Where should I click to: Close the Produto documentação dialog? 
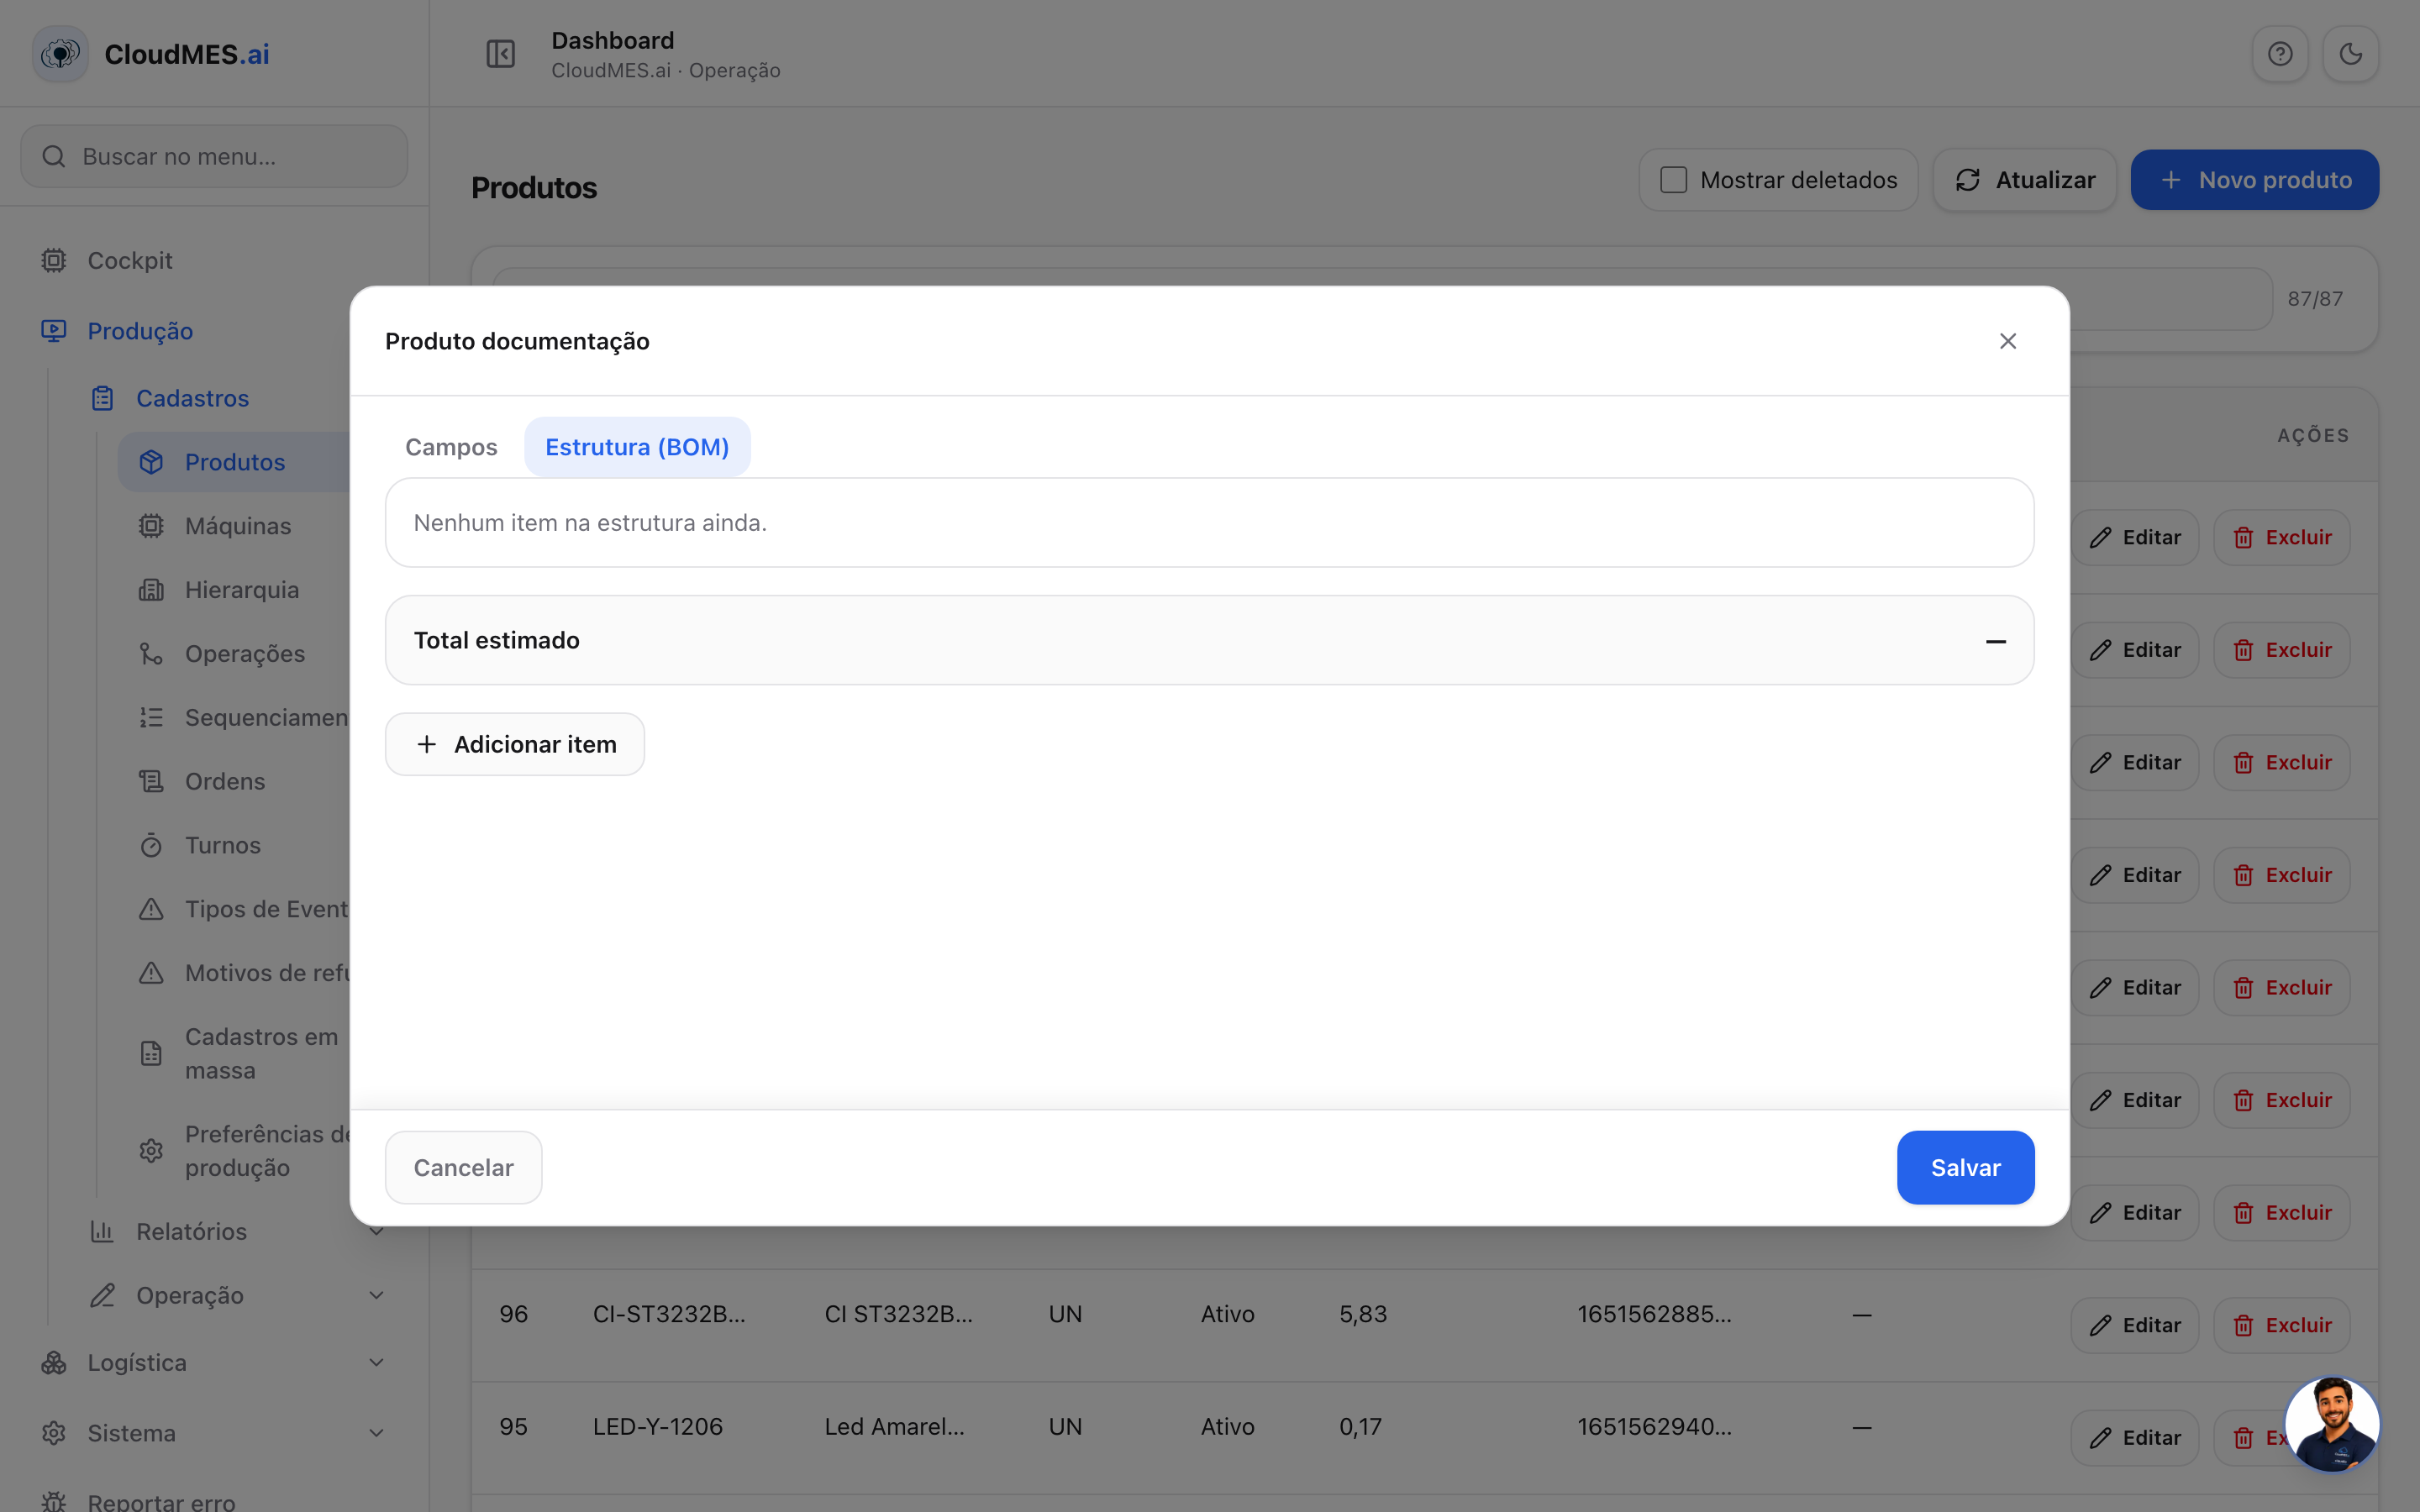pyautogui.click(x=2007, y=341)
